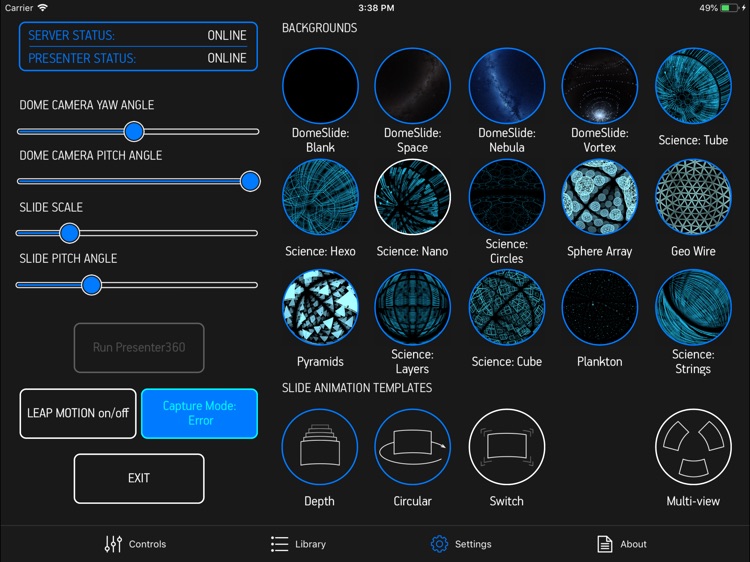
Task: Click the BACKGROUNDS heading
Action: (x=320, y=28)
